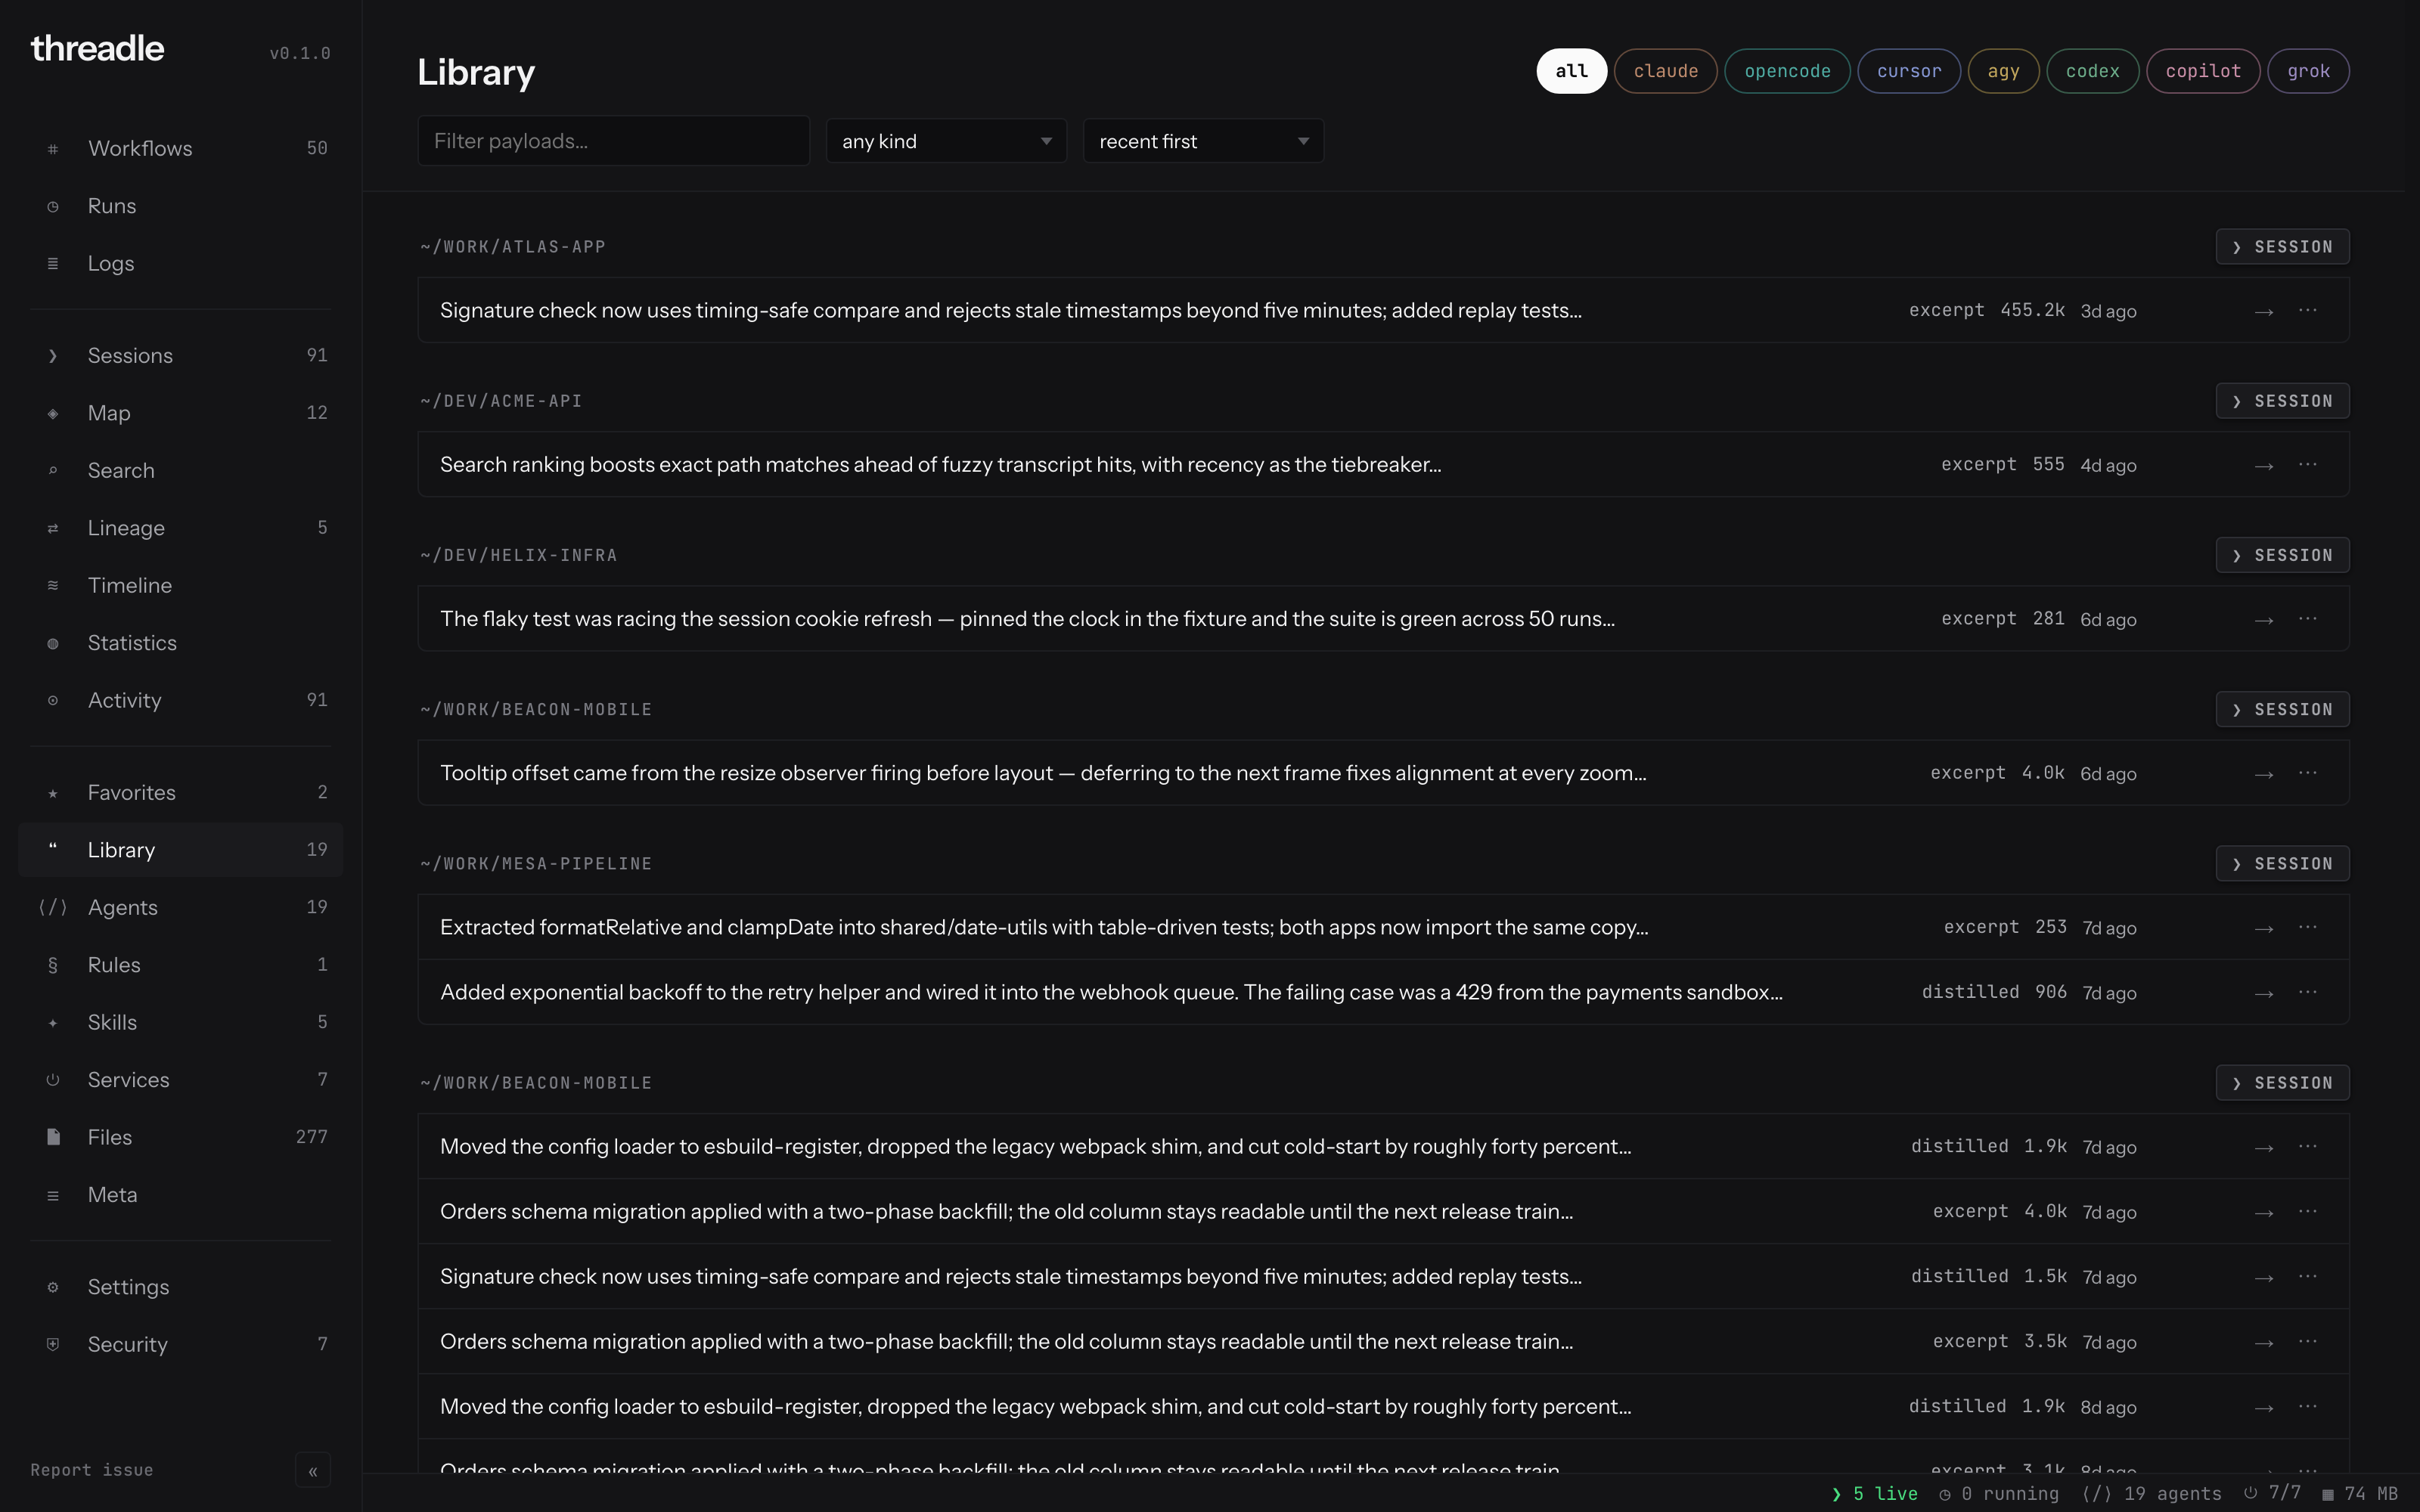Click the Report issue link
The height and width of the screenshot is (1512, 2420).
click(x=92, y=1470)
